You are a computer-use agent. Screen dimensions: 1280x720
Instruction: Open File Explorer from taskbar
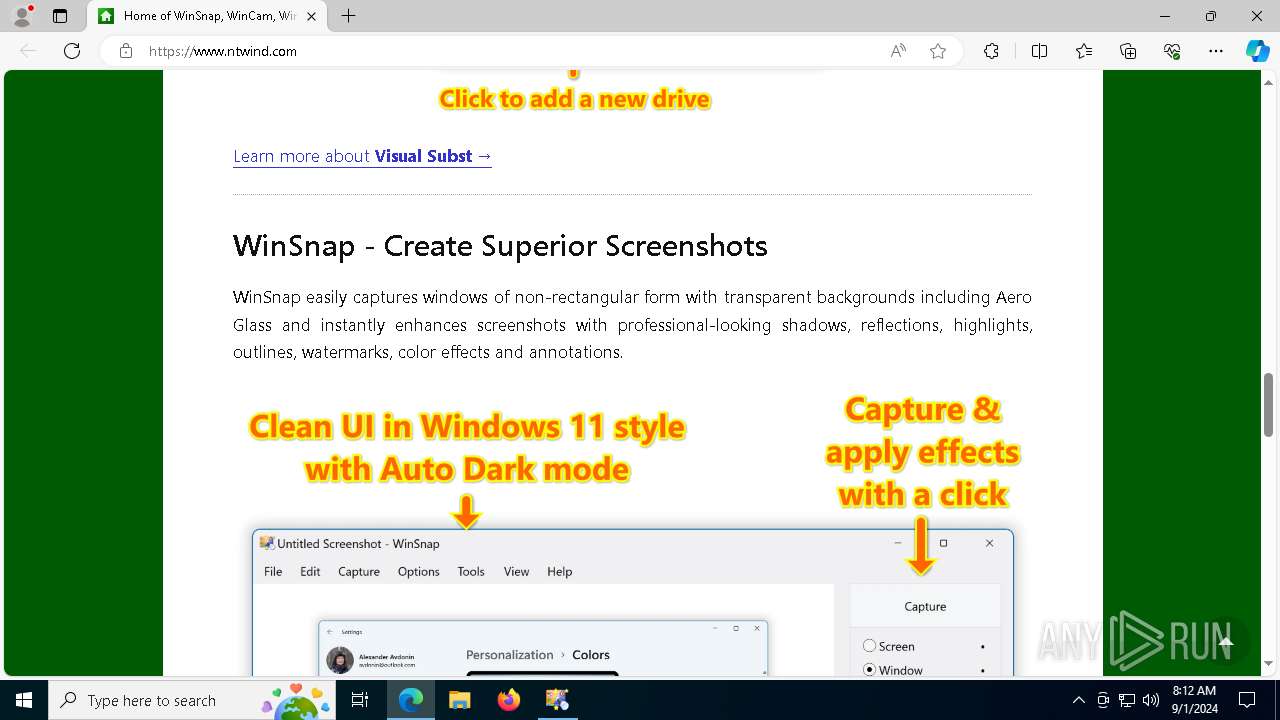click(x=459, y=700)
